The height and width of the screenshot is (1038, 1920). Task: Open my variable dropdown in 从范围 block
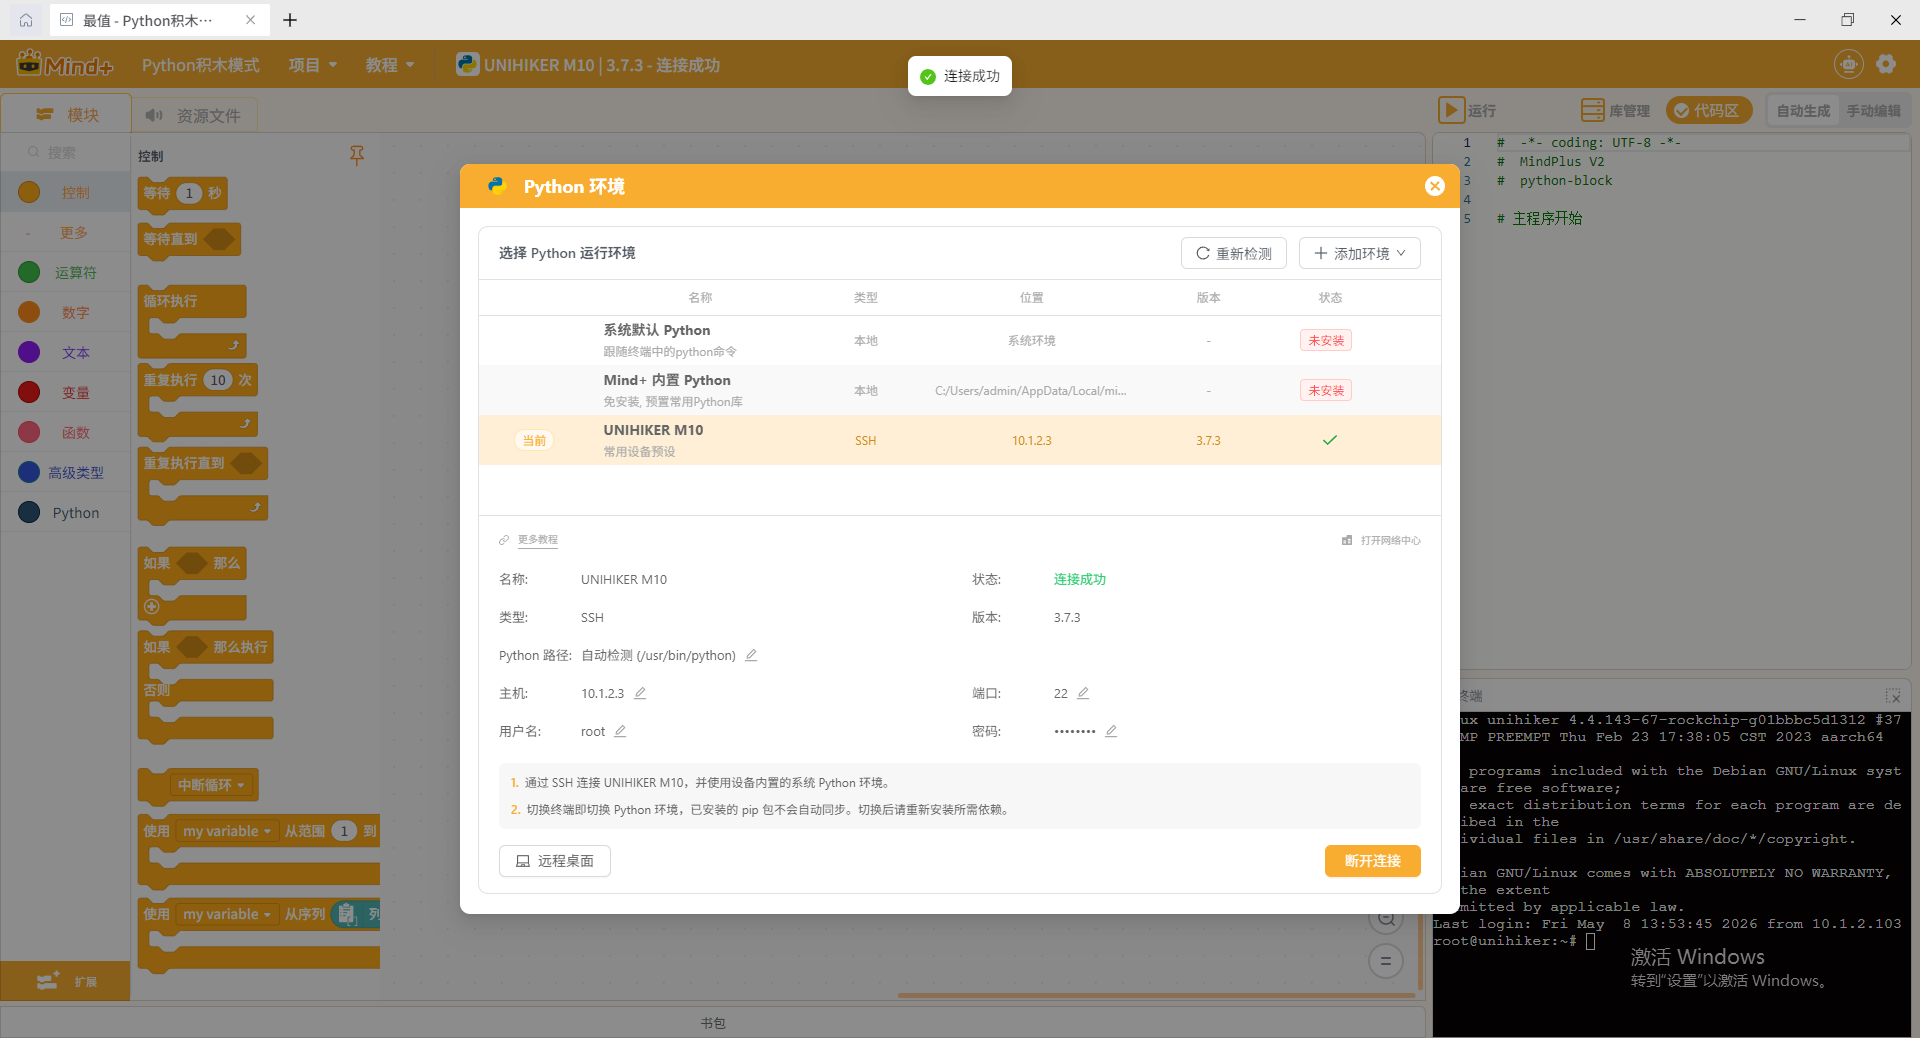coord(226,831)
